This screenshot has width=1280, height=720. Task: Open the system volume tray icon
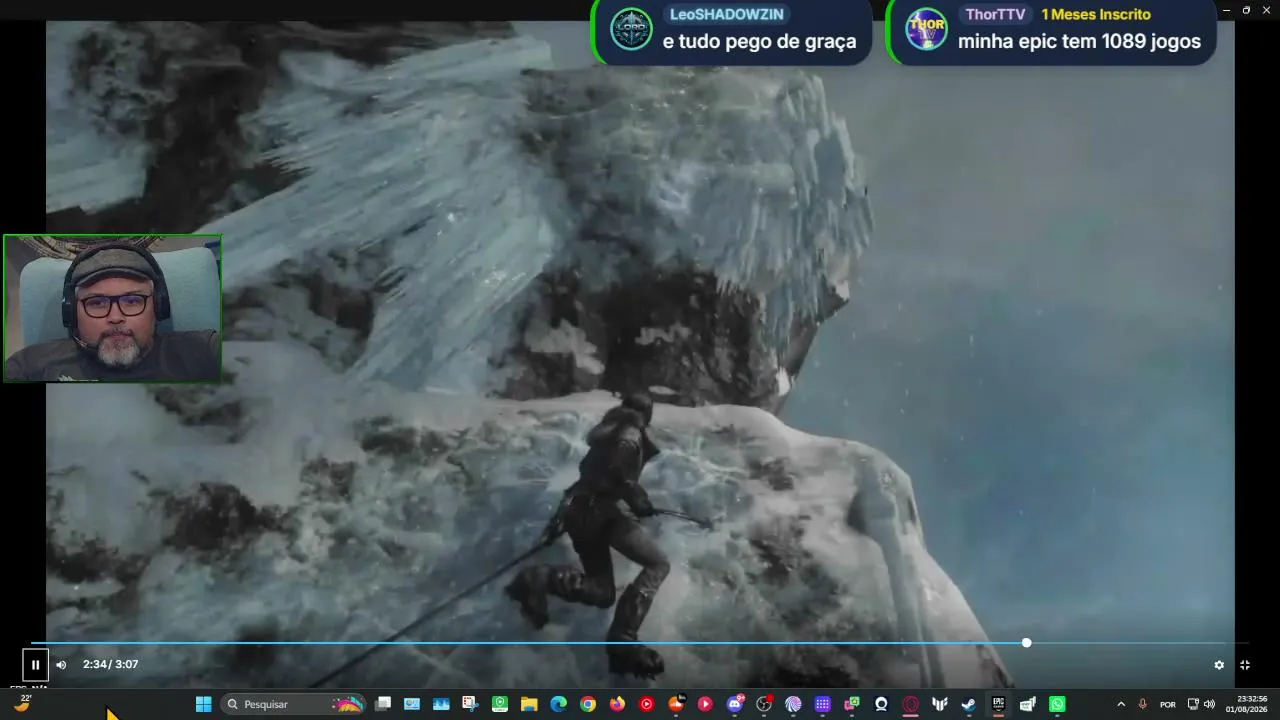click(1209, 704)
